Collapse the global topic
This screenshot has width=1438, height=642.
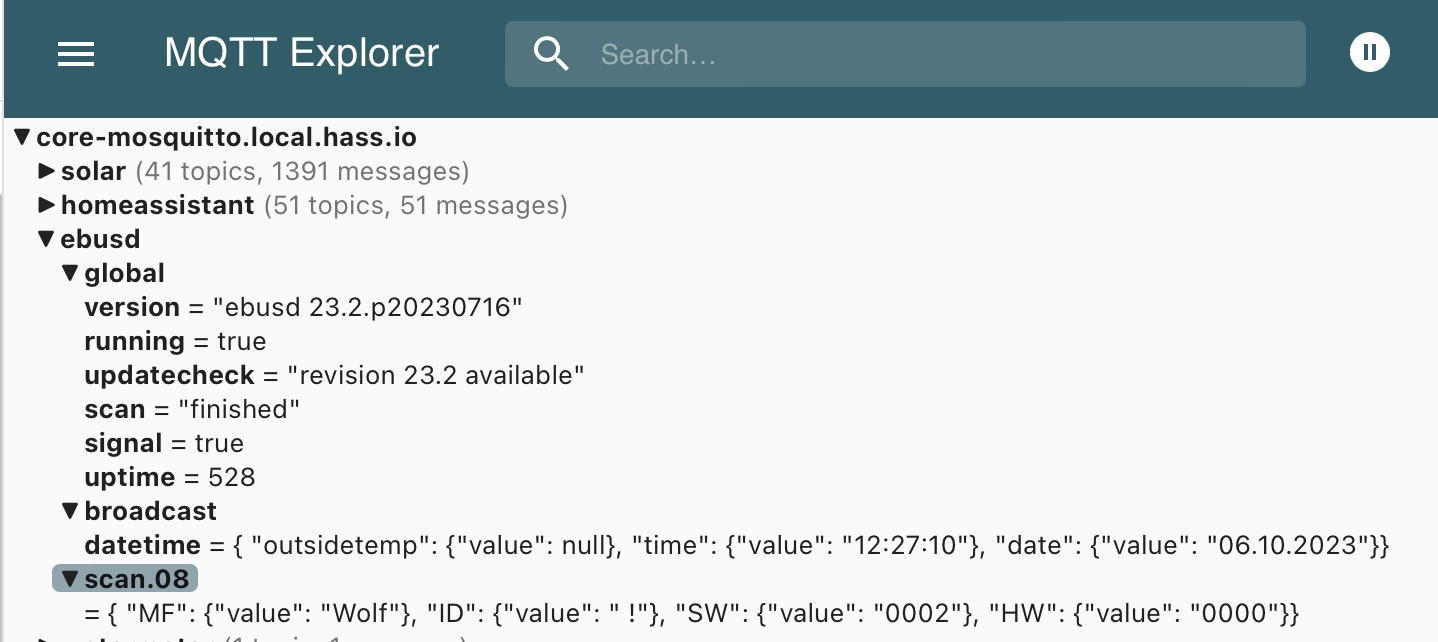point(70,273)
